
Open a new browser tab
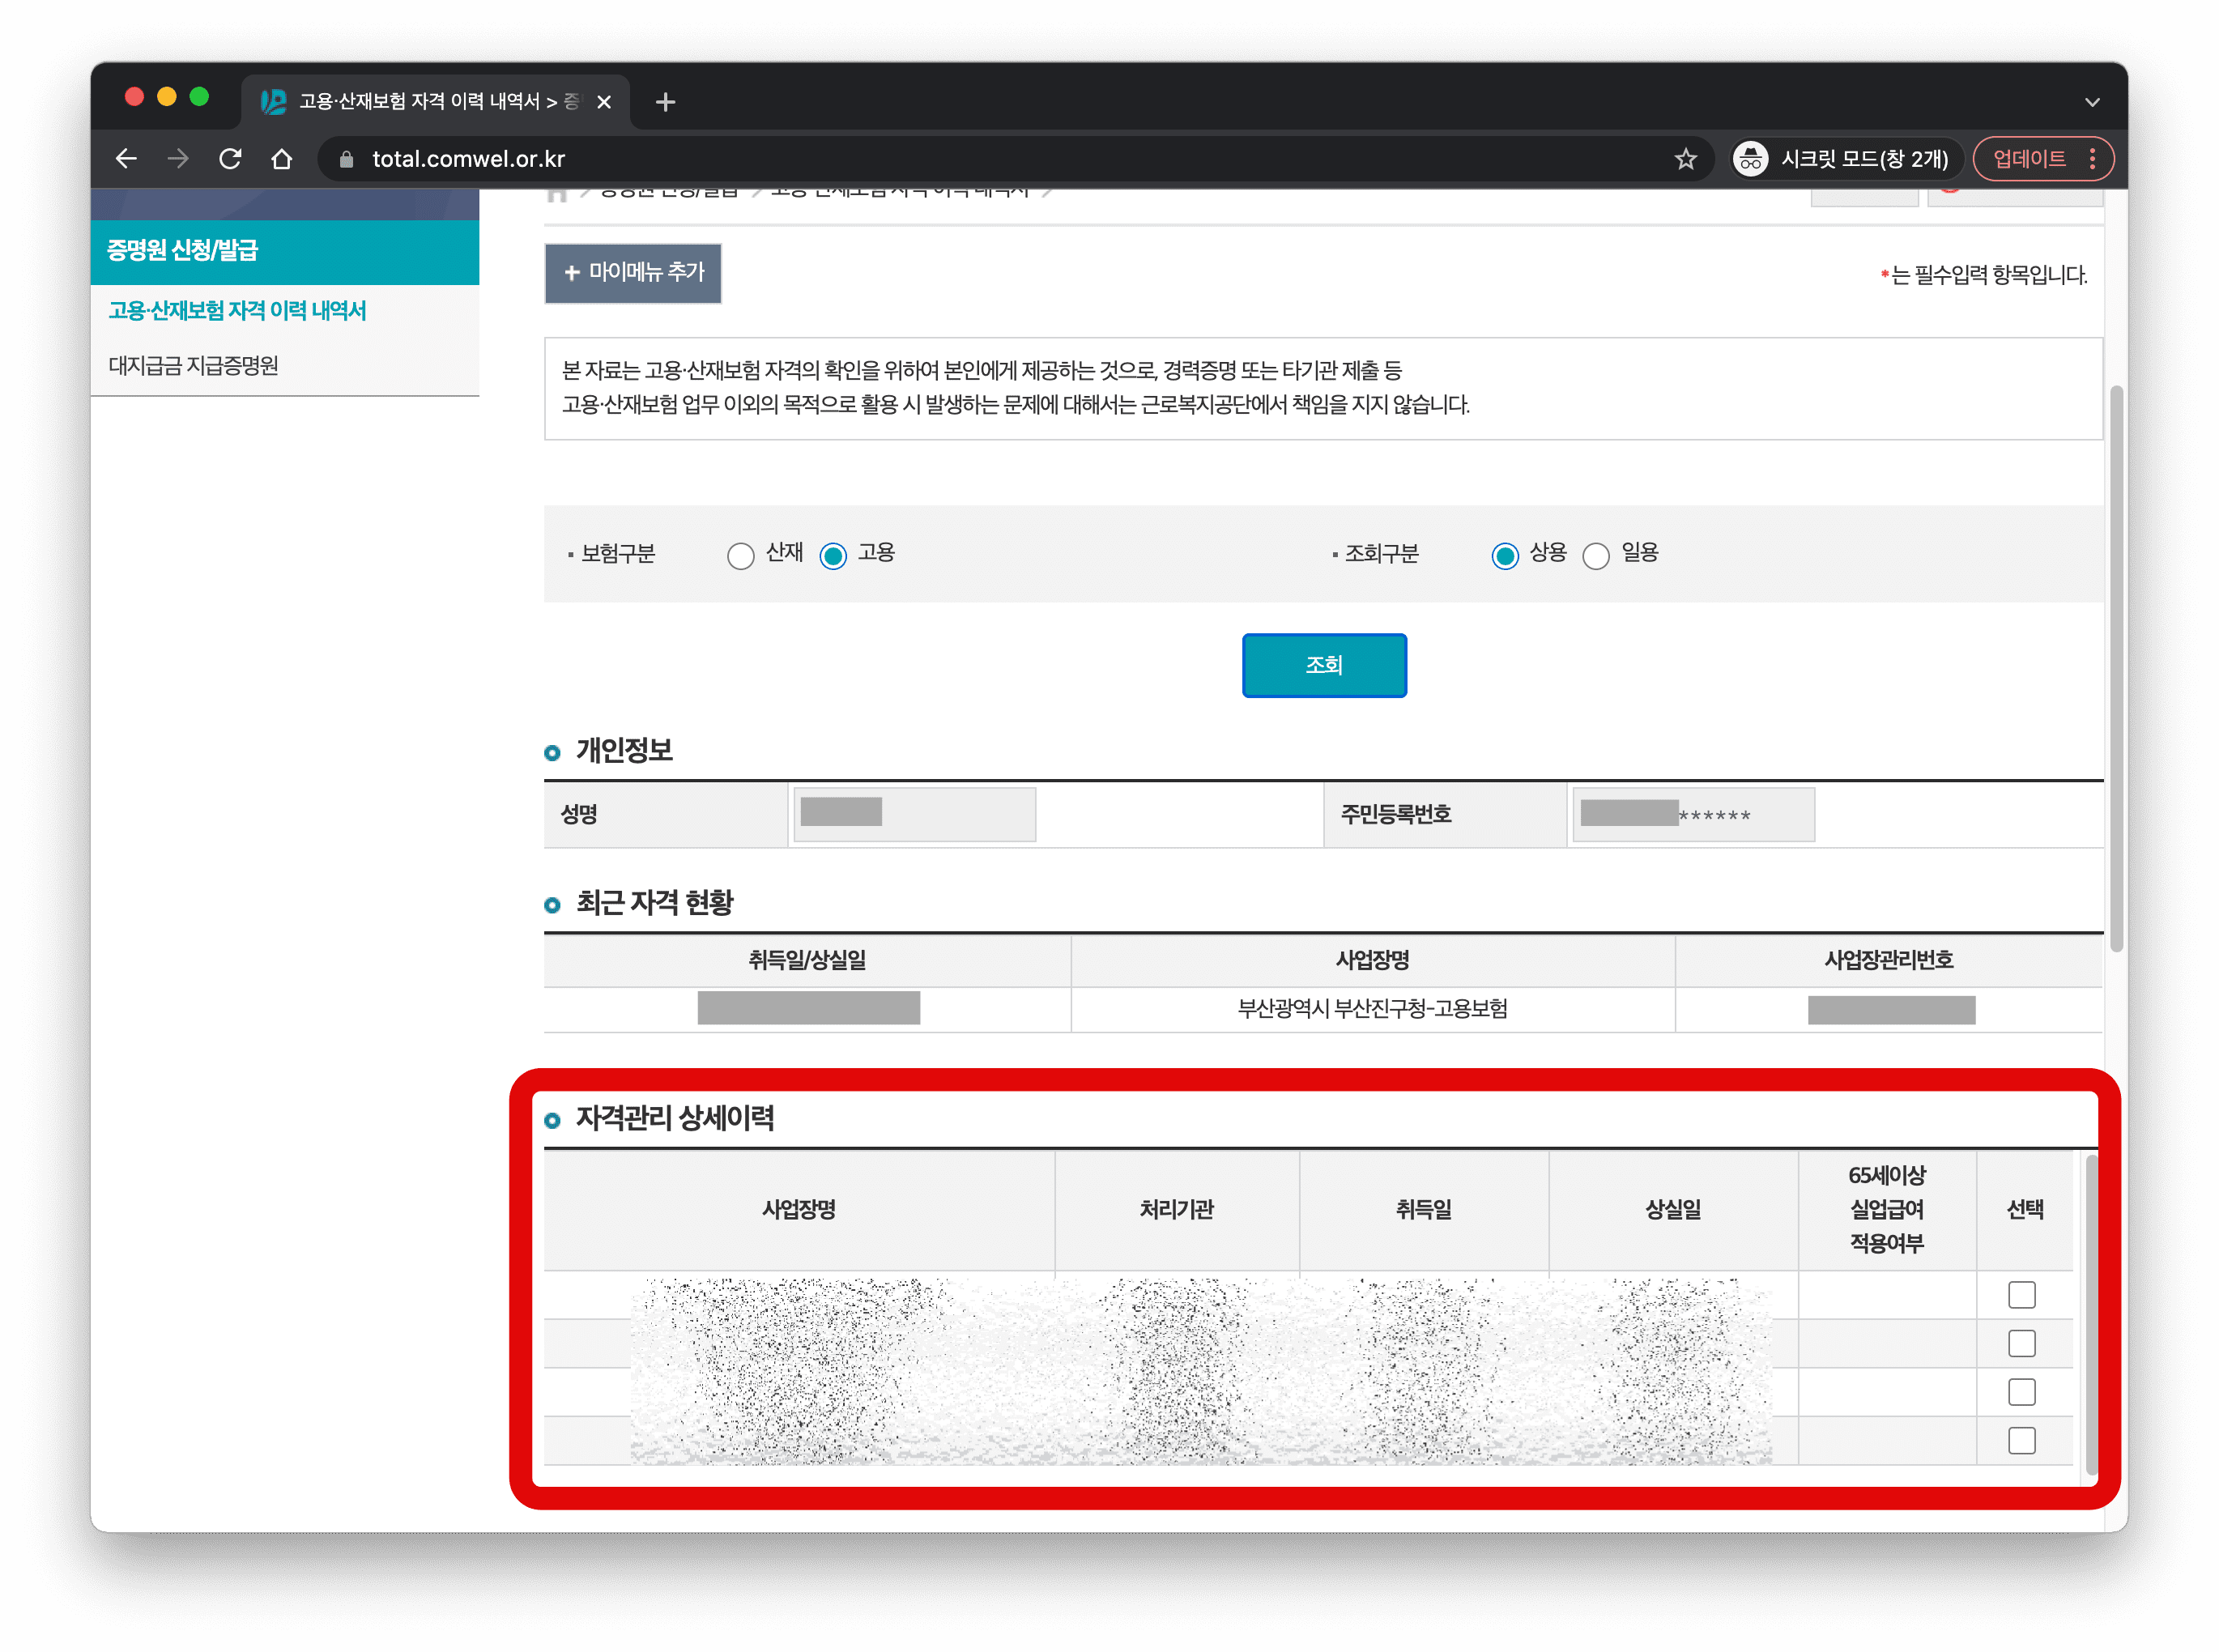click(x=665, y=102)
